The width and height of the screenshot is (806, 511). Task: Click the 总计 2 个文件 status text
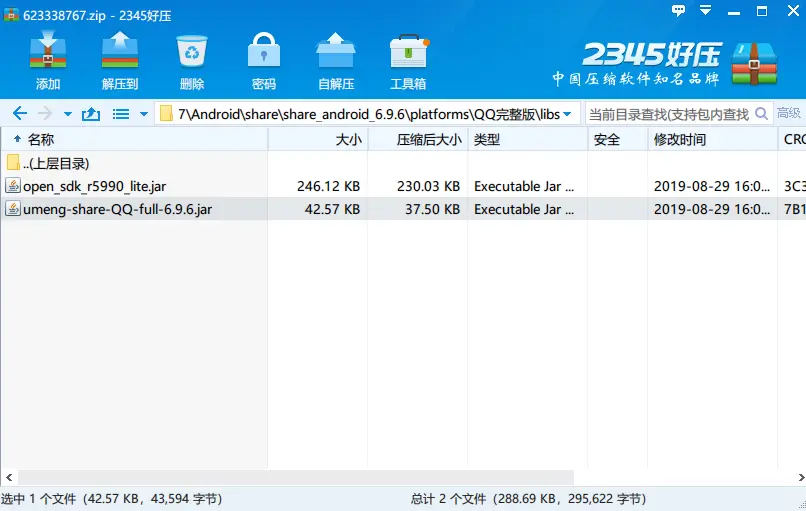[528, 499]
